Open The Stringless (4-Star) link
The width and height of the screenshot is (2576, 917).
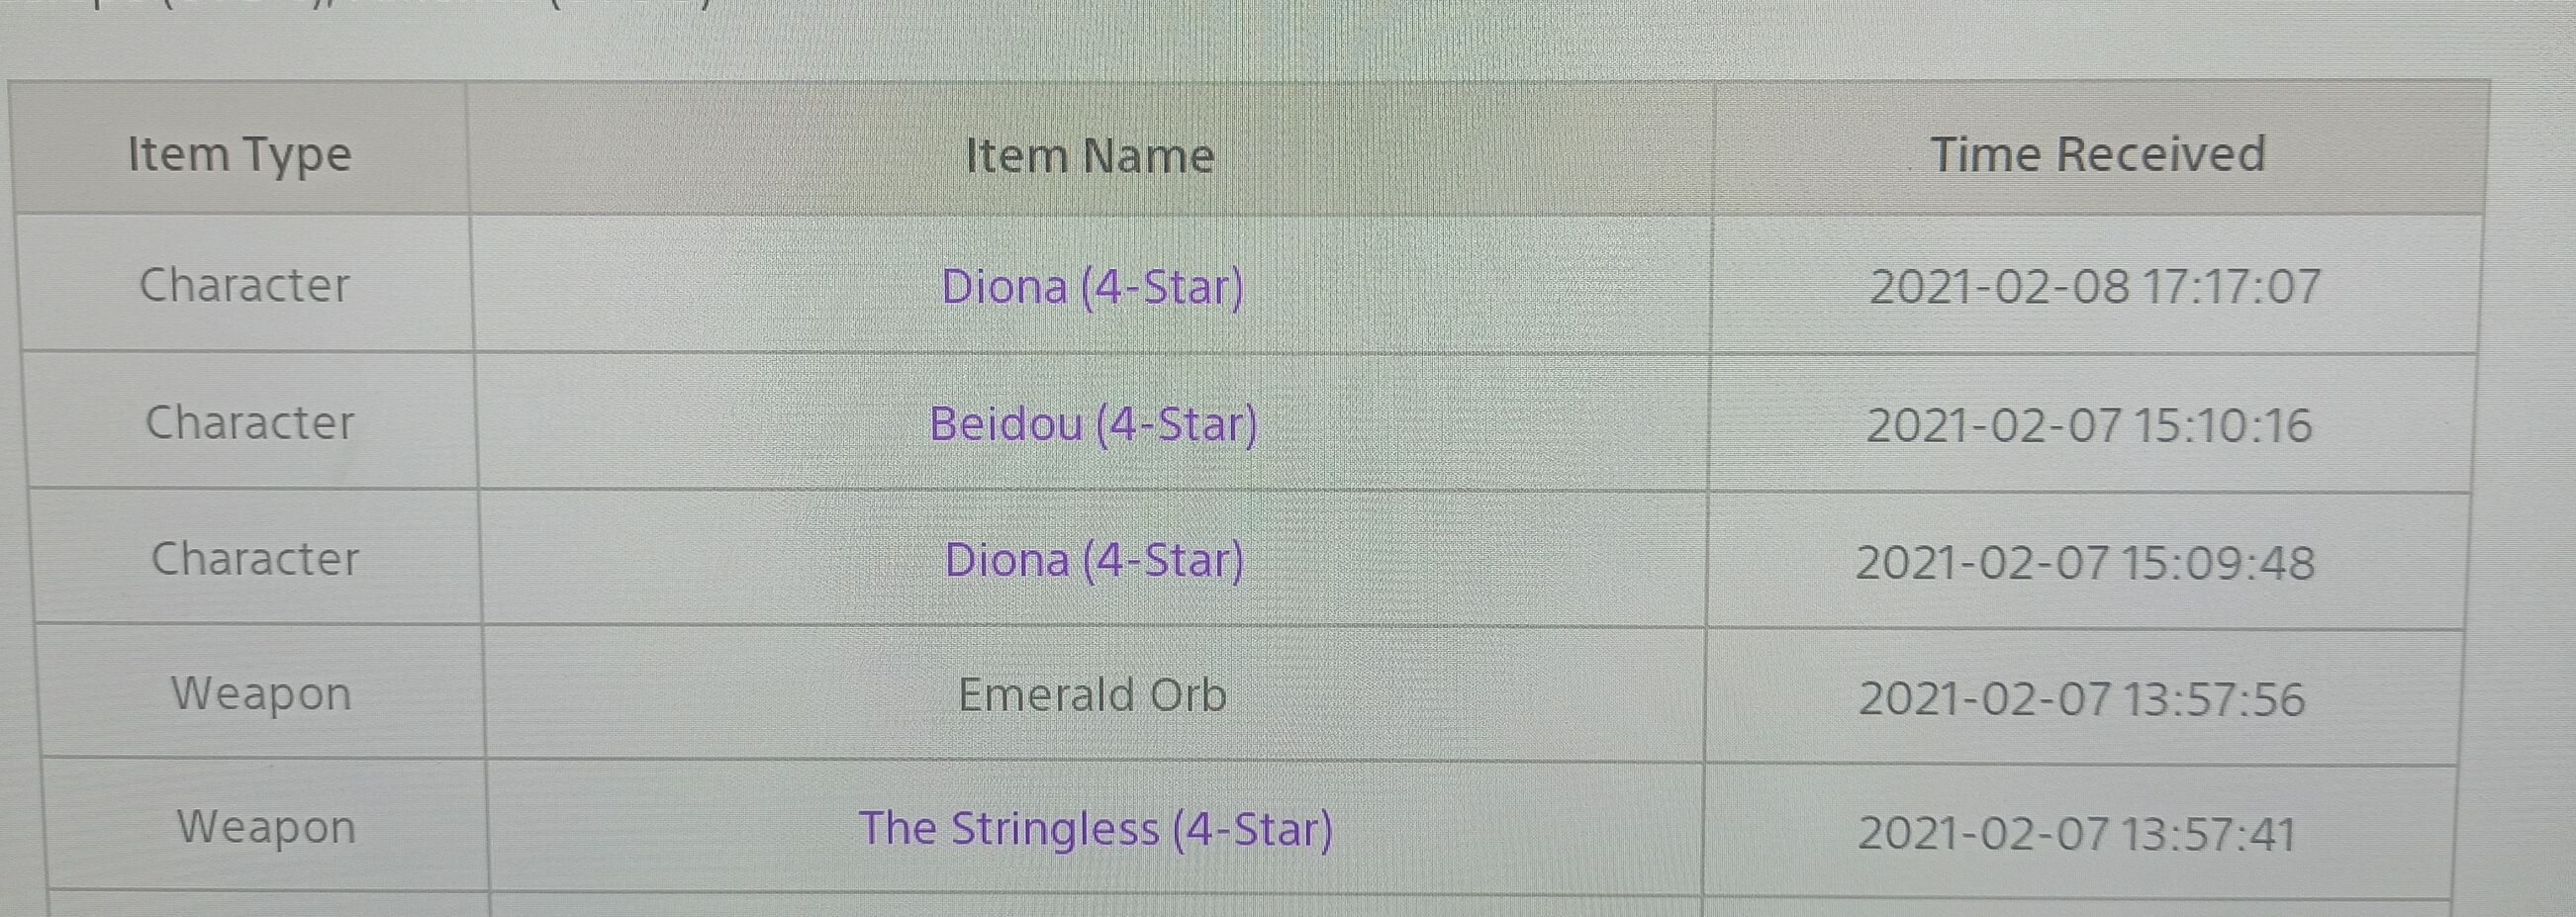[x=1095, y=829]
